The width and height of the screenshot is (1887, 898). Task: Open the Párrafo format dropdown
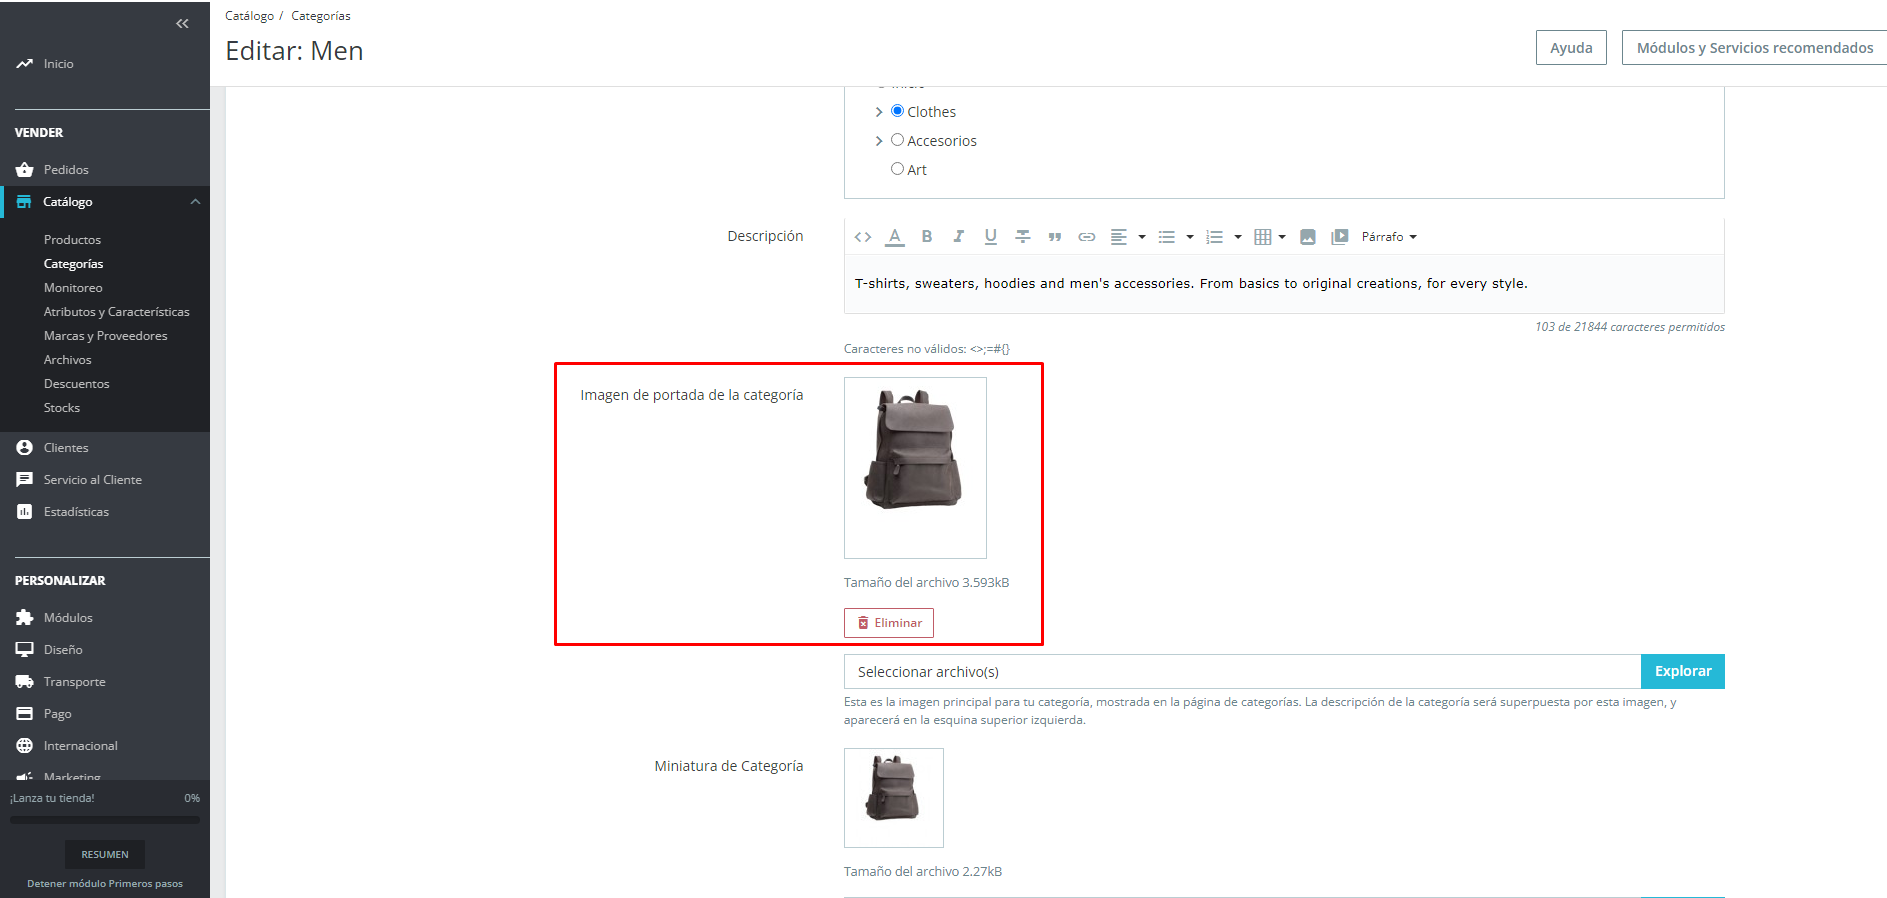(x=1389, y=237)
